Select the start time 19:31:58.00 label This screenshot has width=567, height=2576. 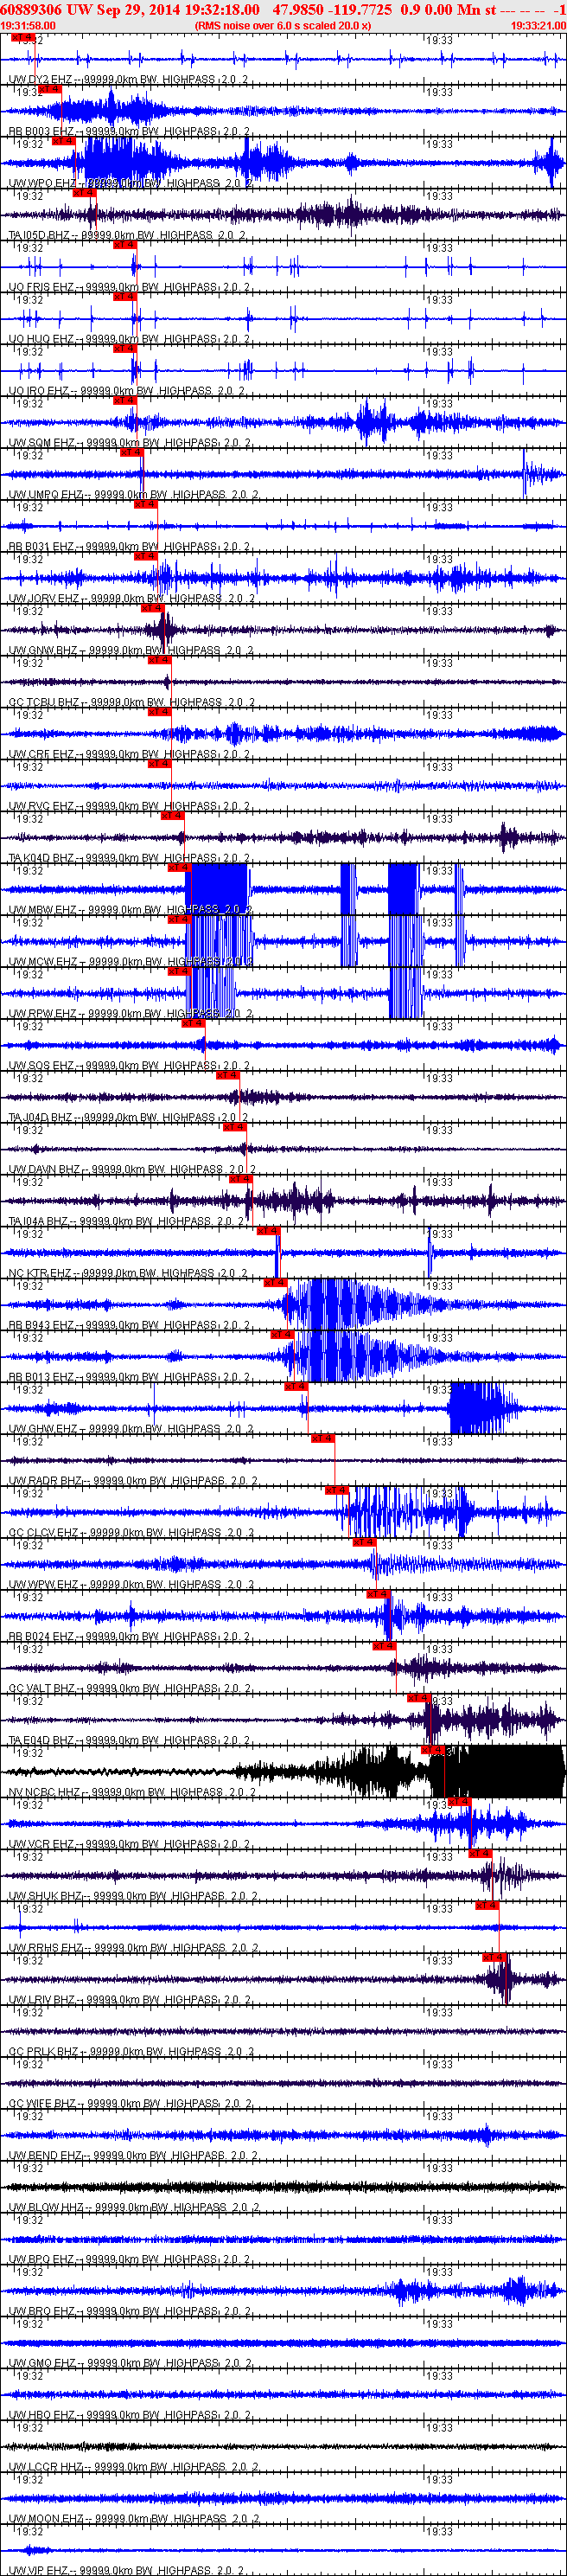click(28, 26)
